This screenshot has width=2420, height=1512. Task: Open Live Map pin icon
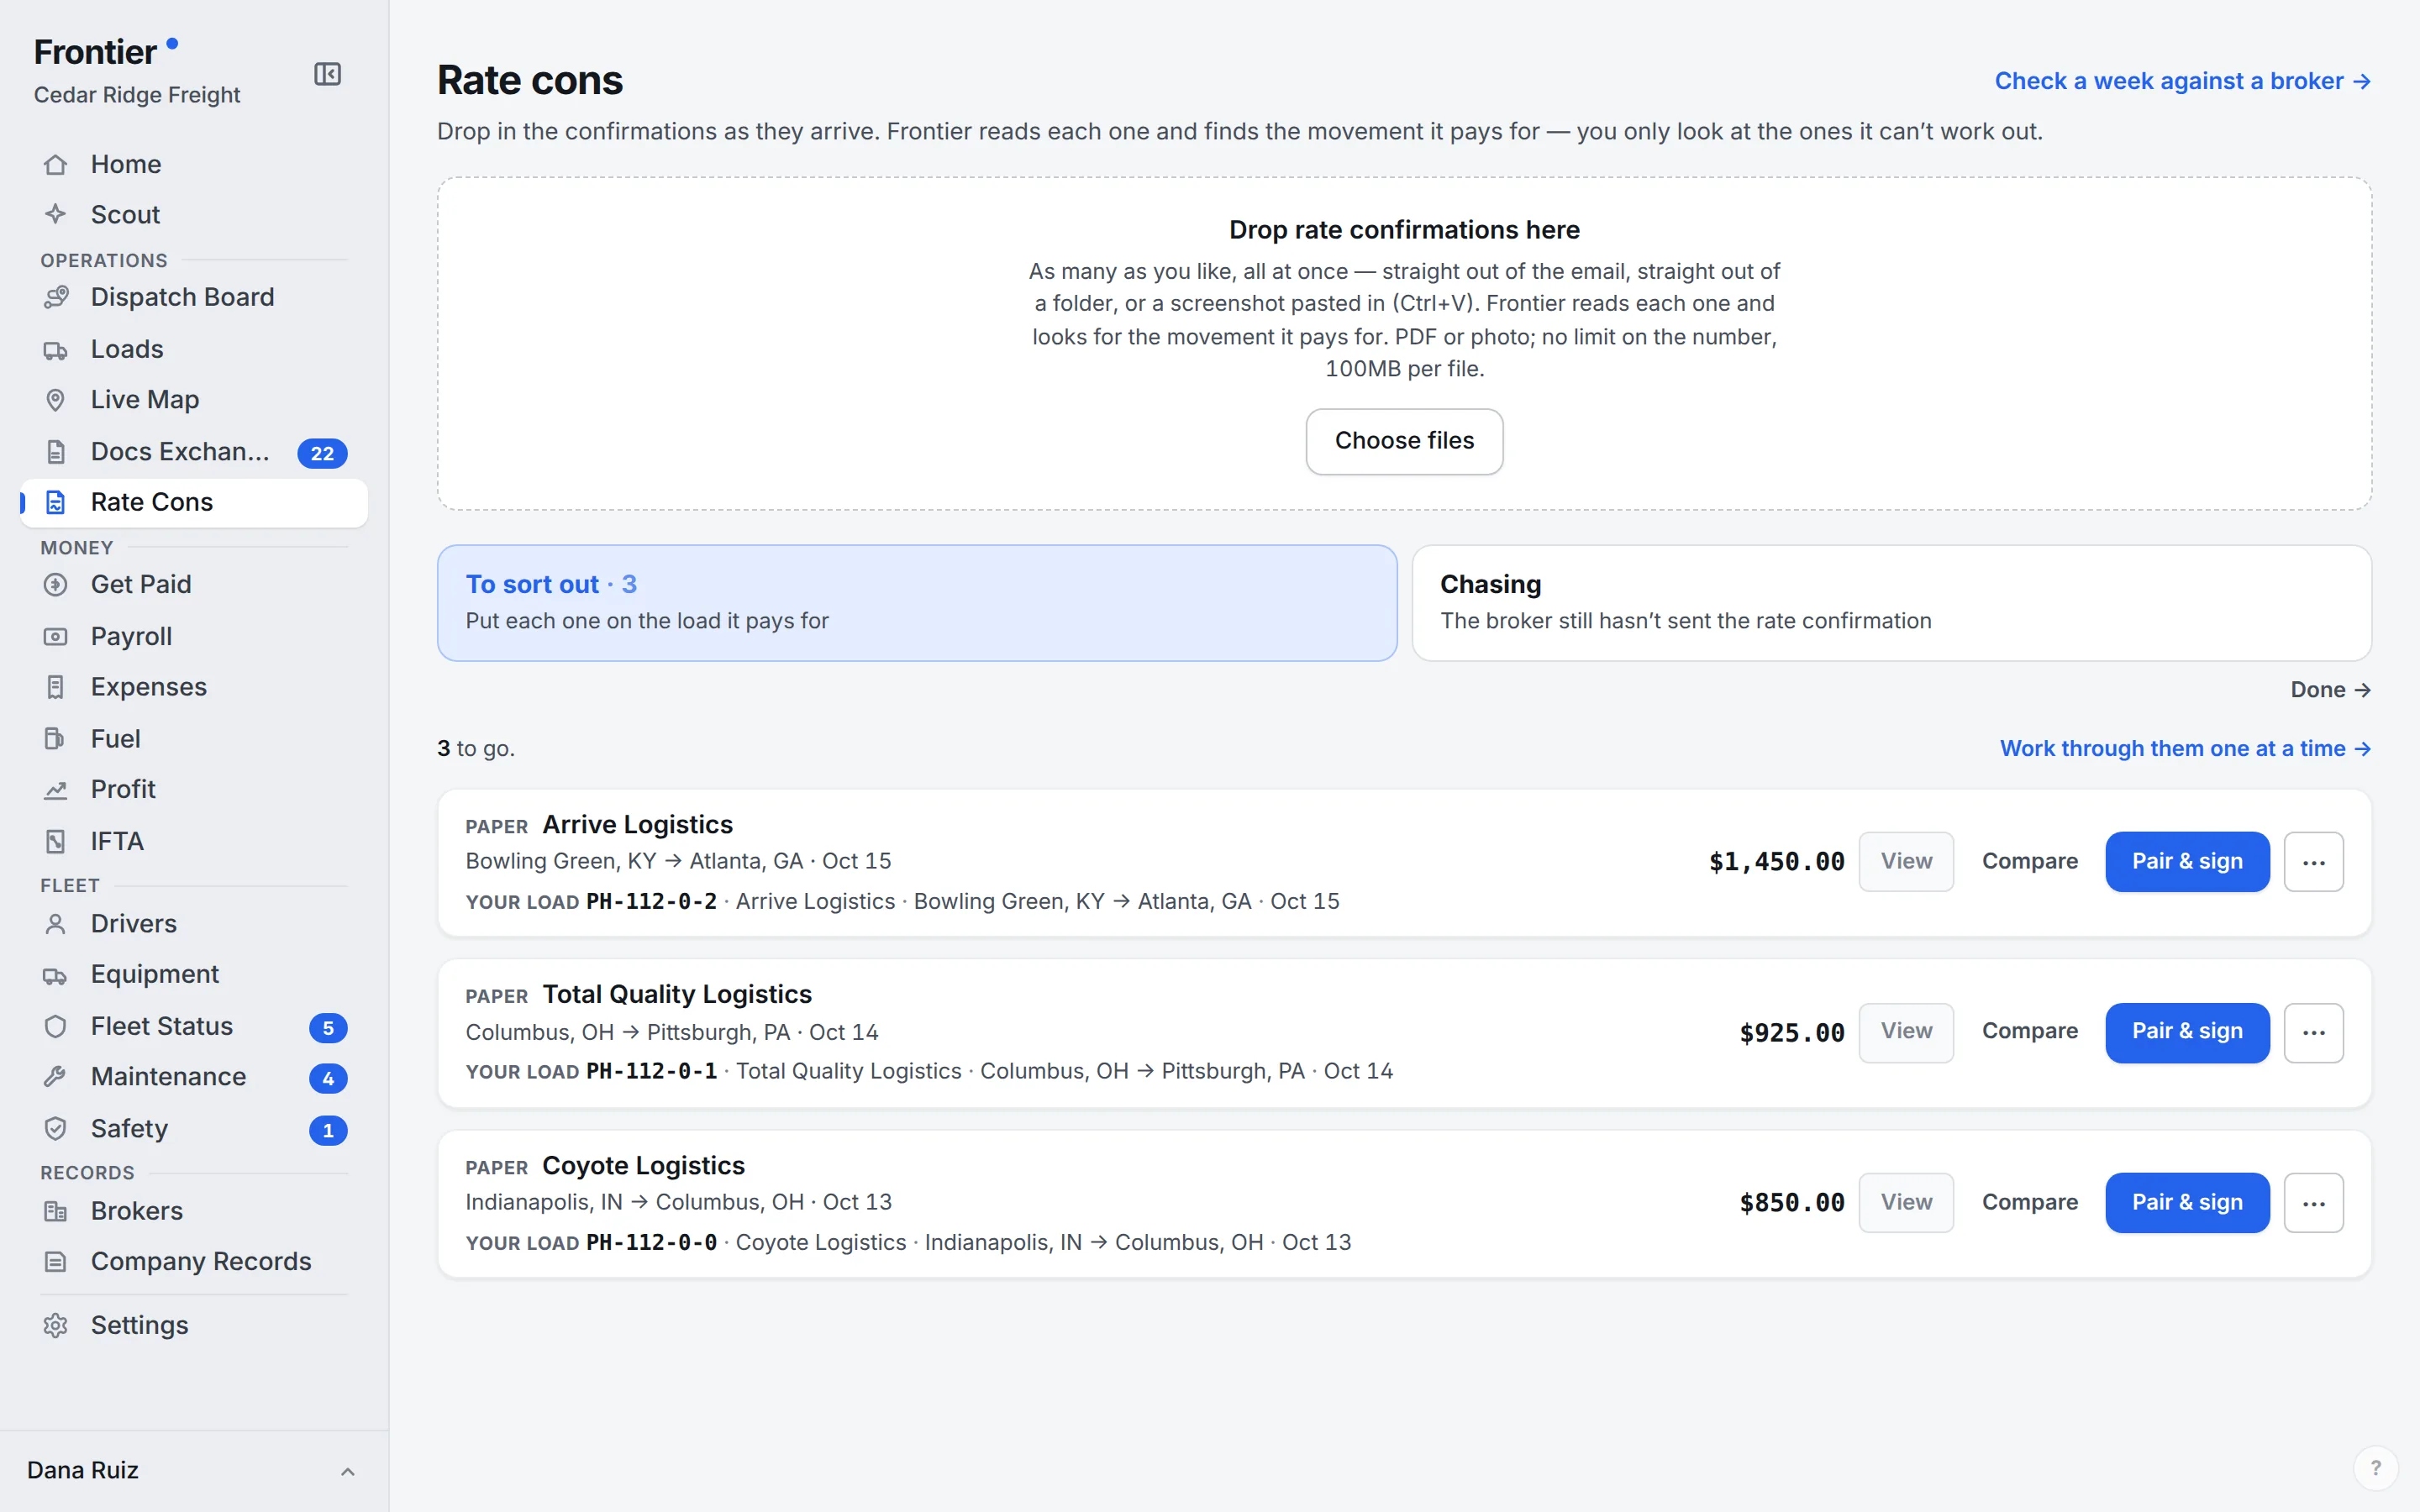coord(56,399)
